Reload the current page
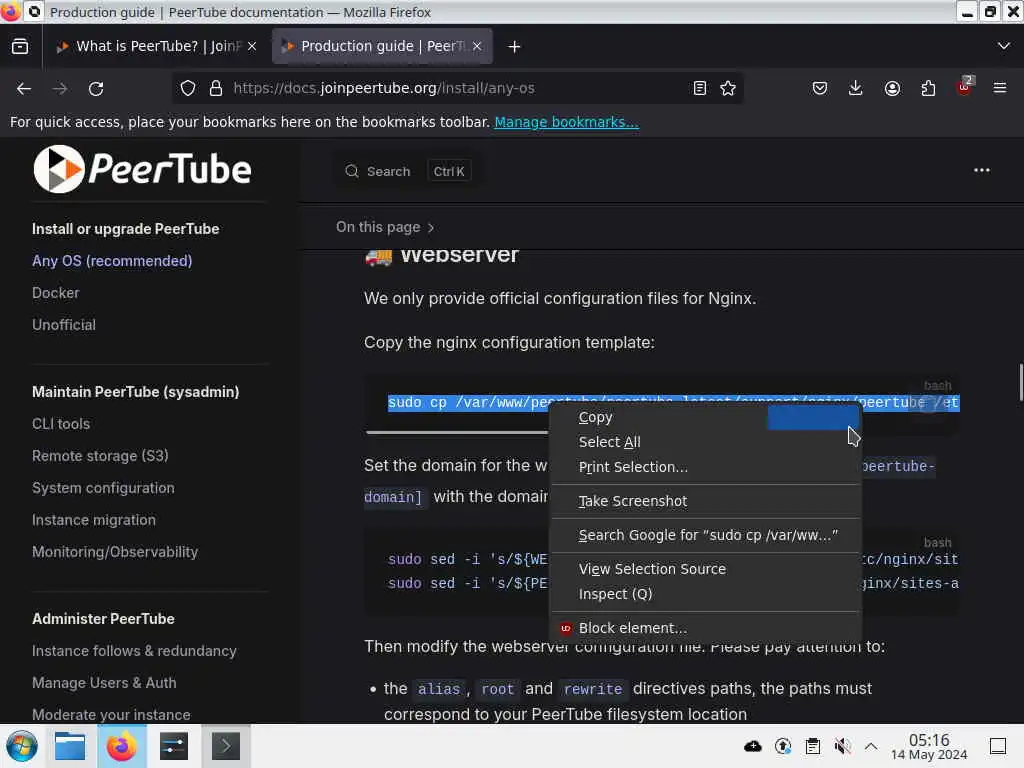1024x768 pixels. [96, 88]
